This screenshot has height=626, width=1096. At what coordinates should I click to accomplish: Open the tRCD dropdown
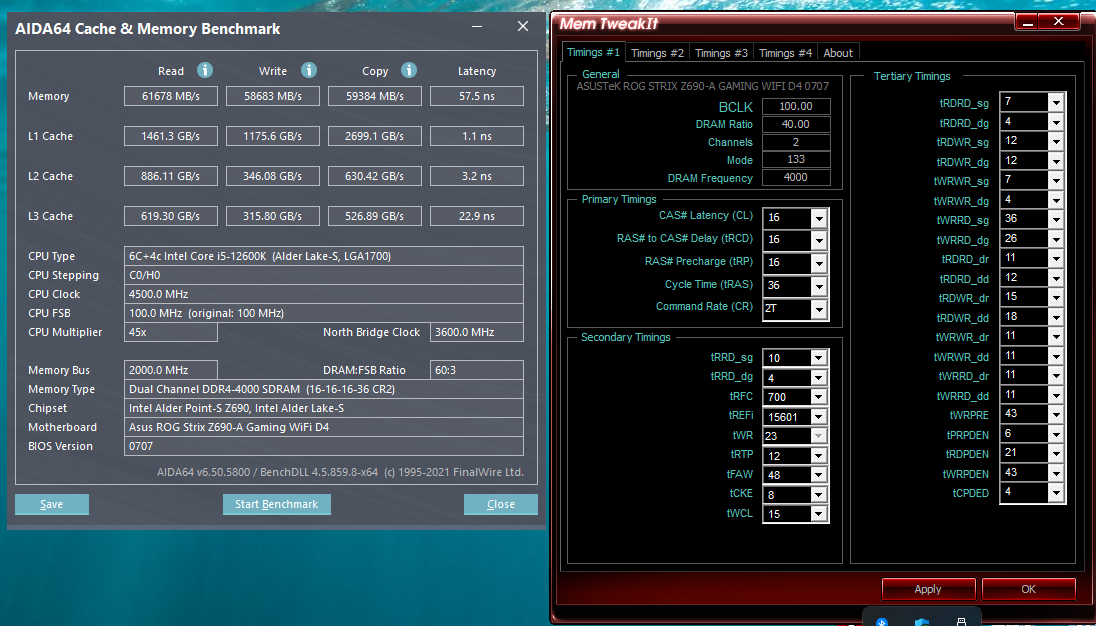[819, 240]
